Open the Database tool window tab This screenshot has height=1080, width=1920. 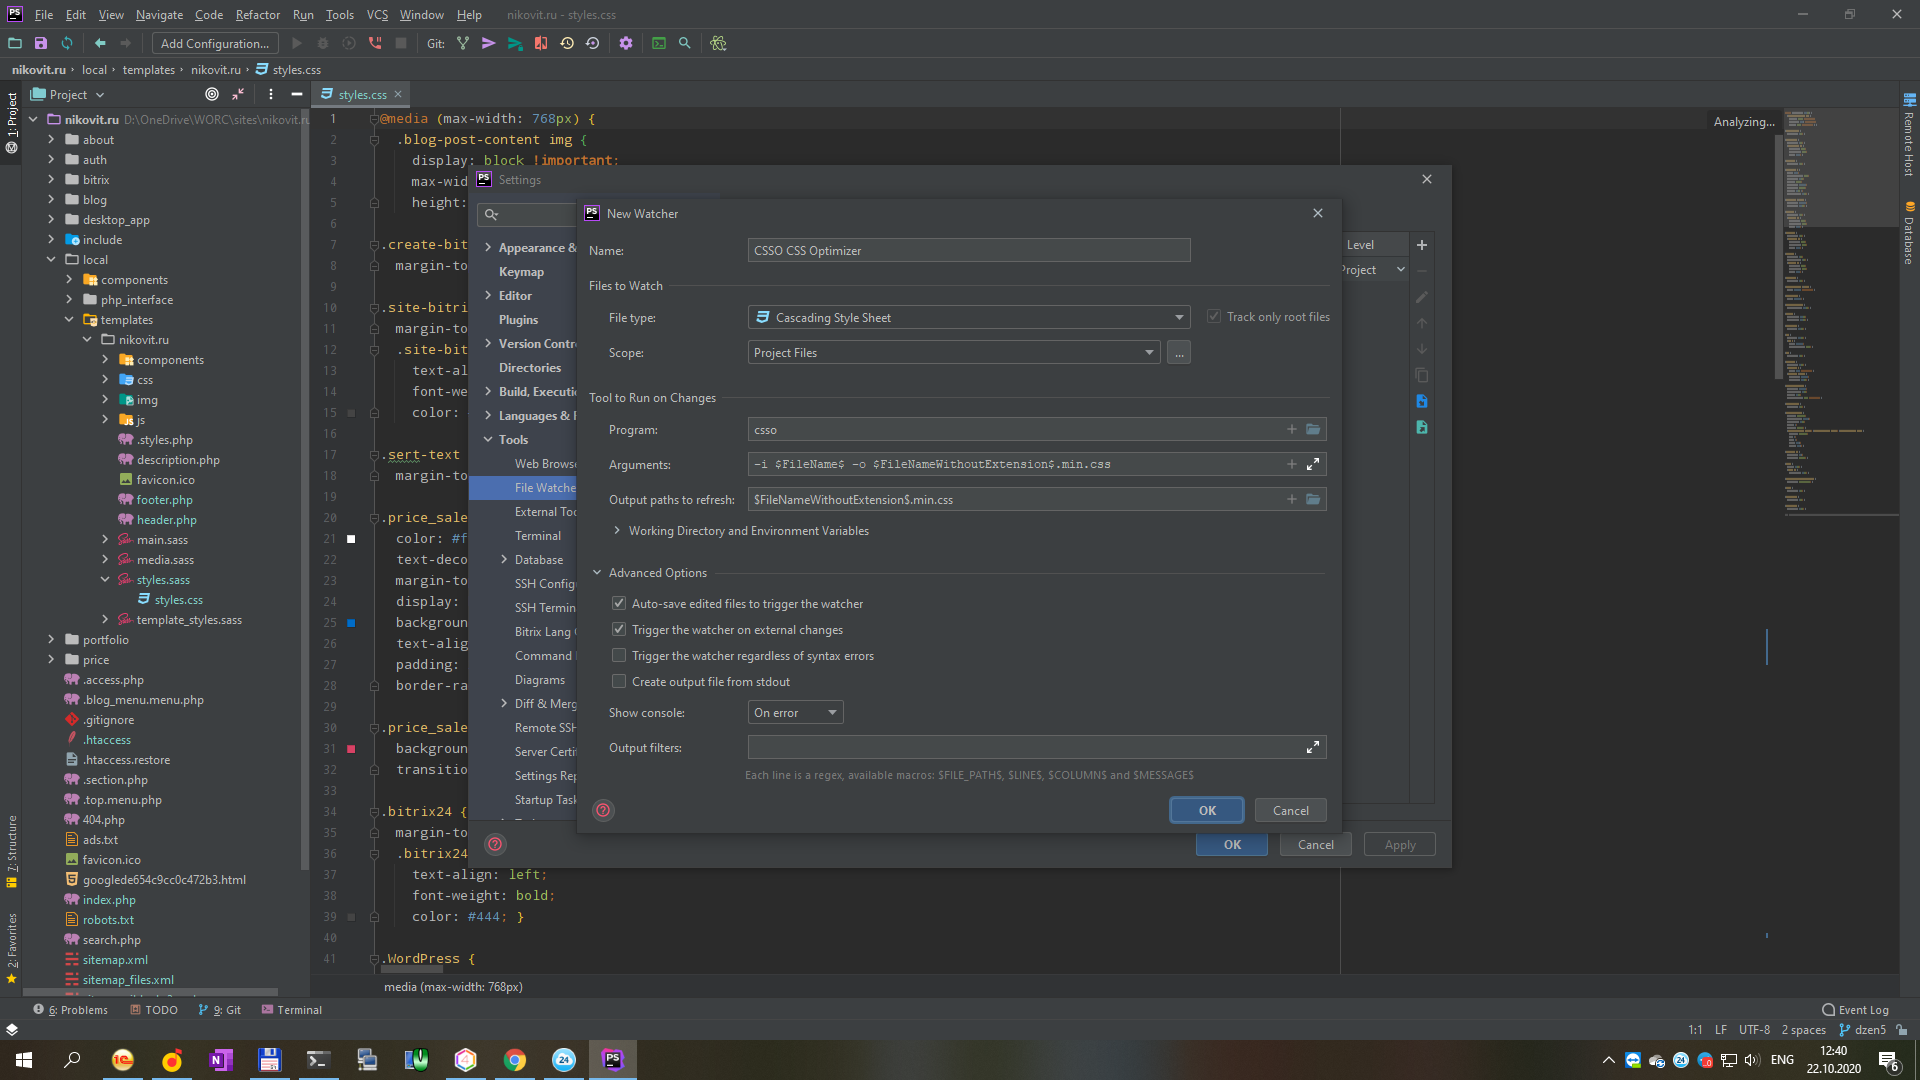coord(1909,234)
